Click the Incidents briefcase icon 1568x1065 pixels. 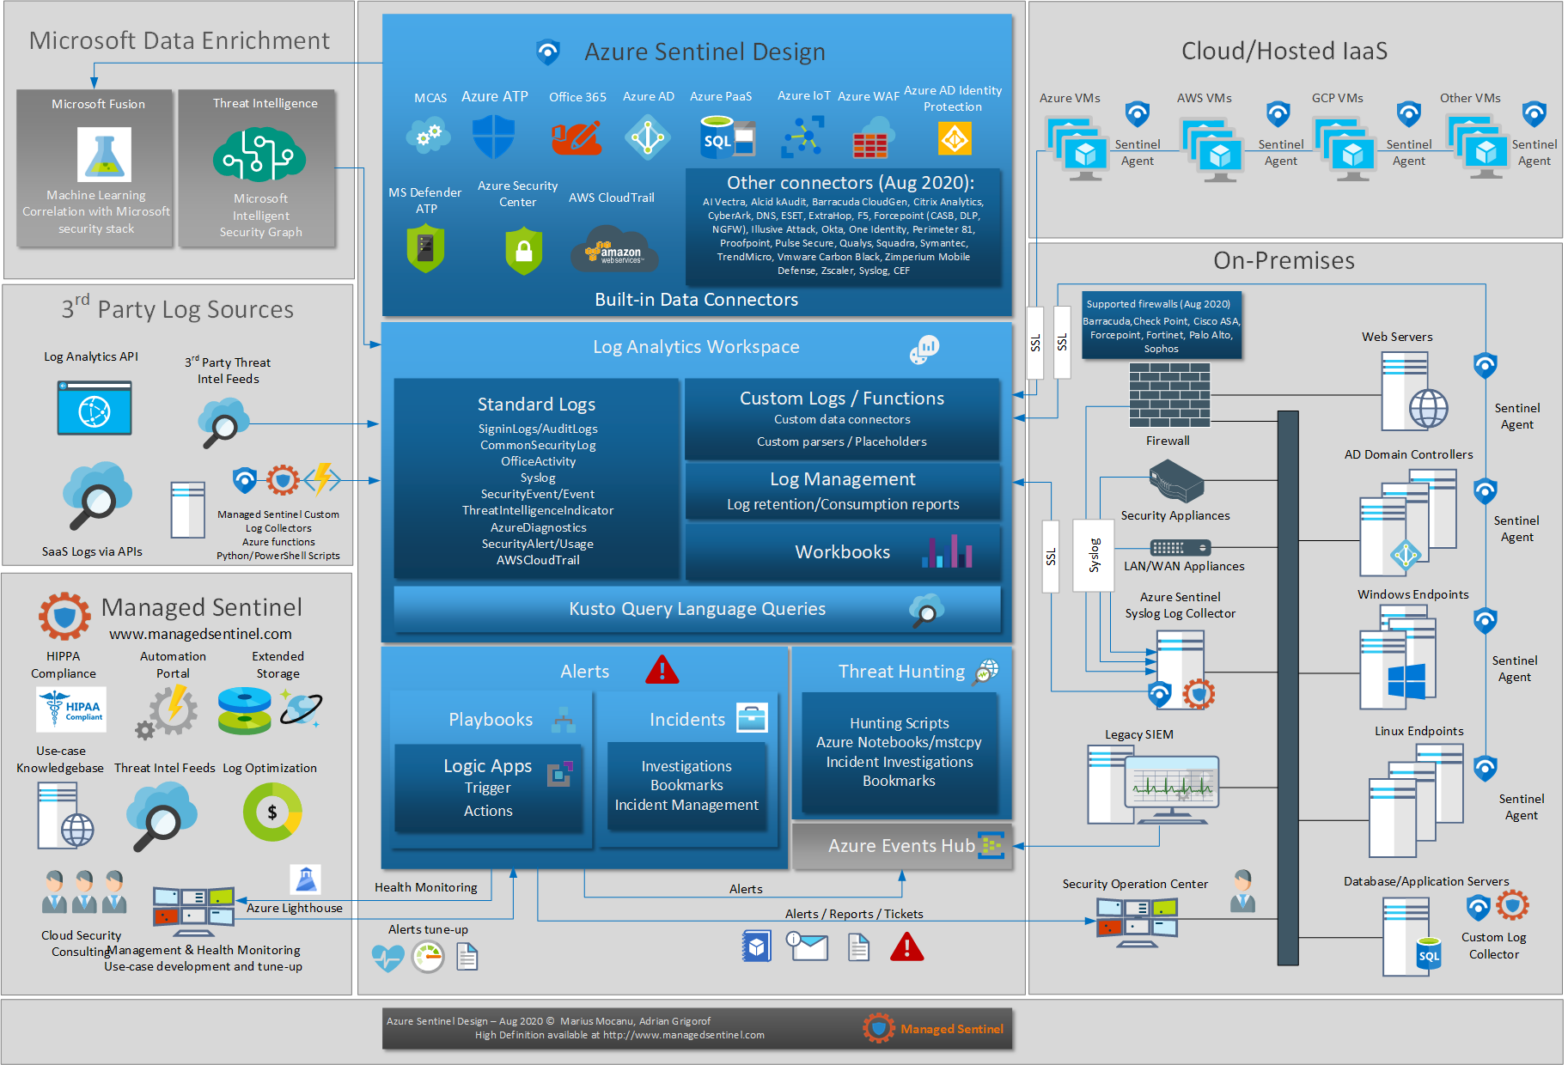tap(751, 718)
